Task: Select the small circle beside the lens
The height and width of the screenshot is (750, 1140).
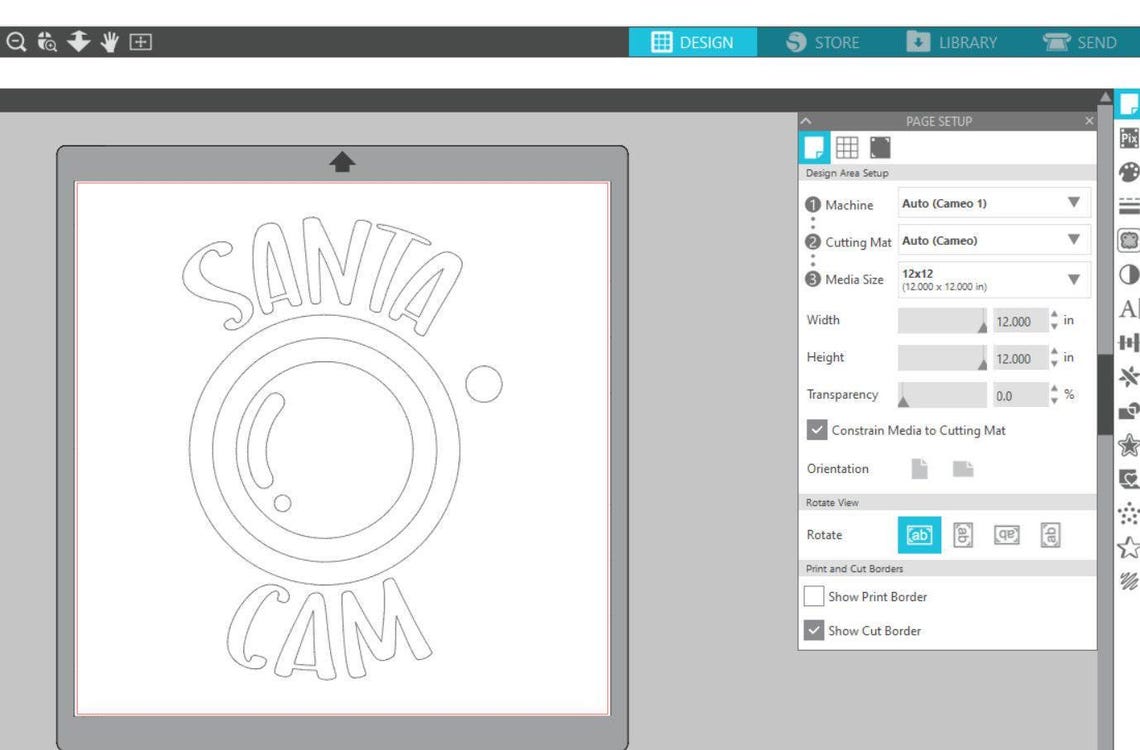Action: (x=483, y=384)
